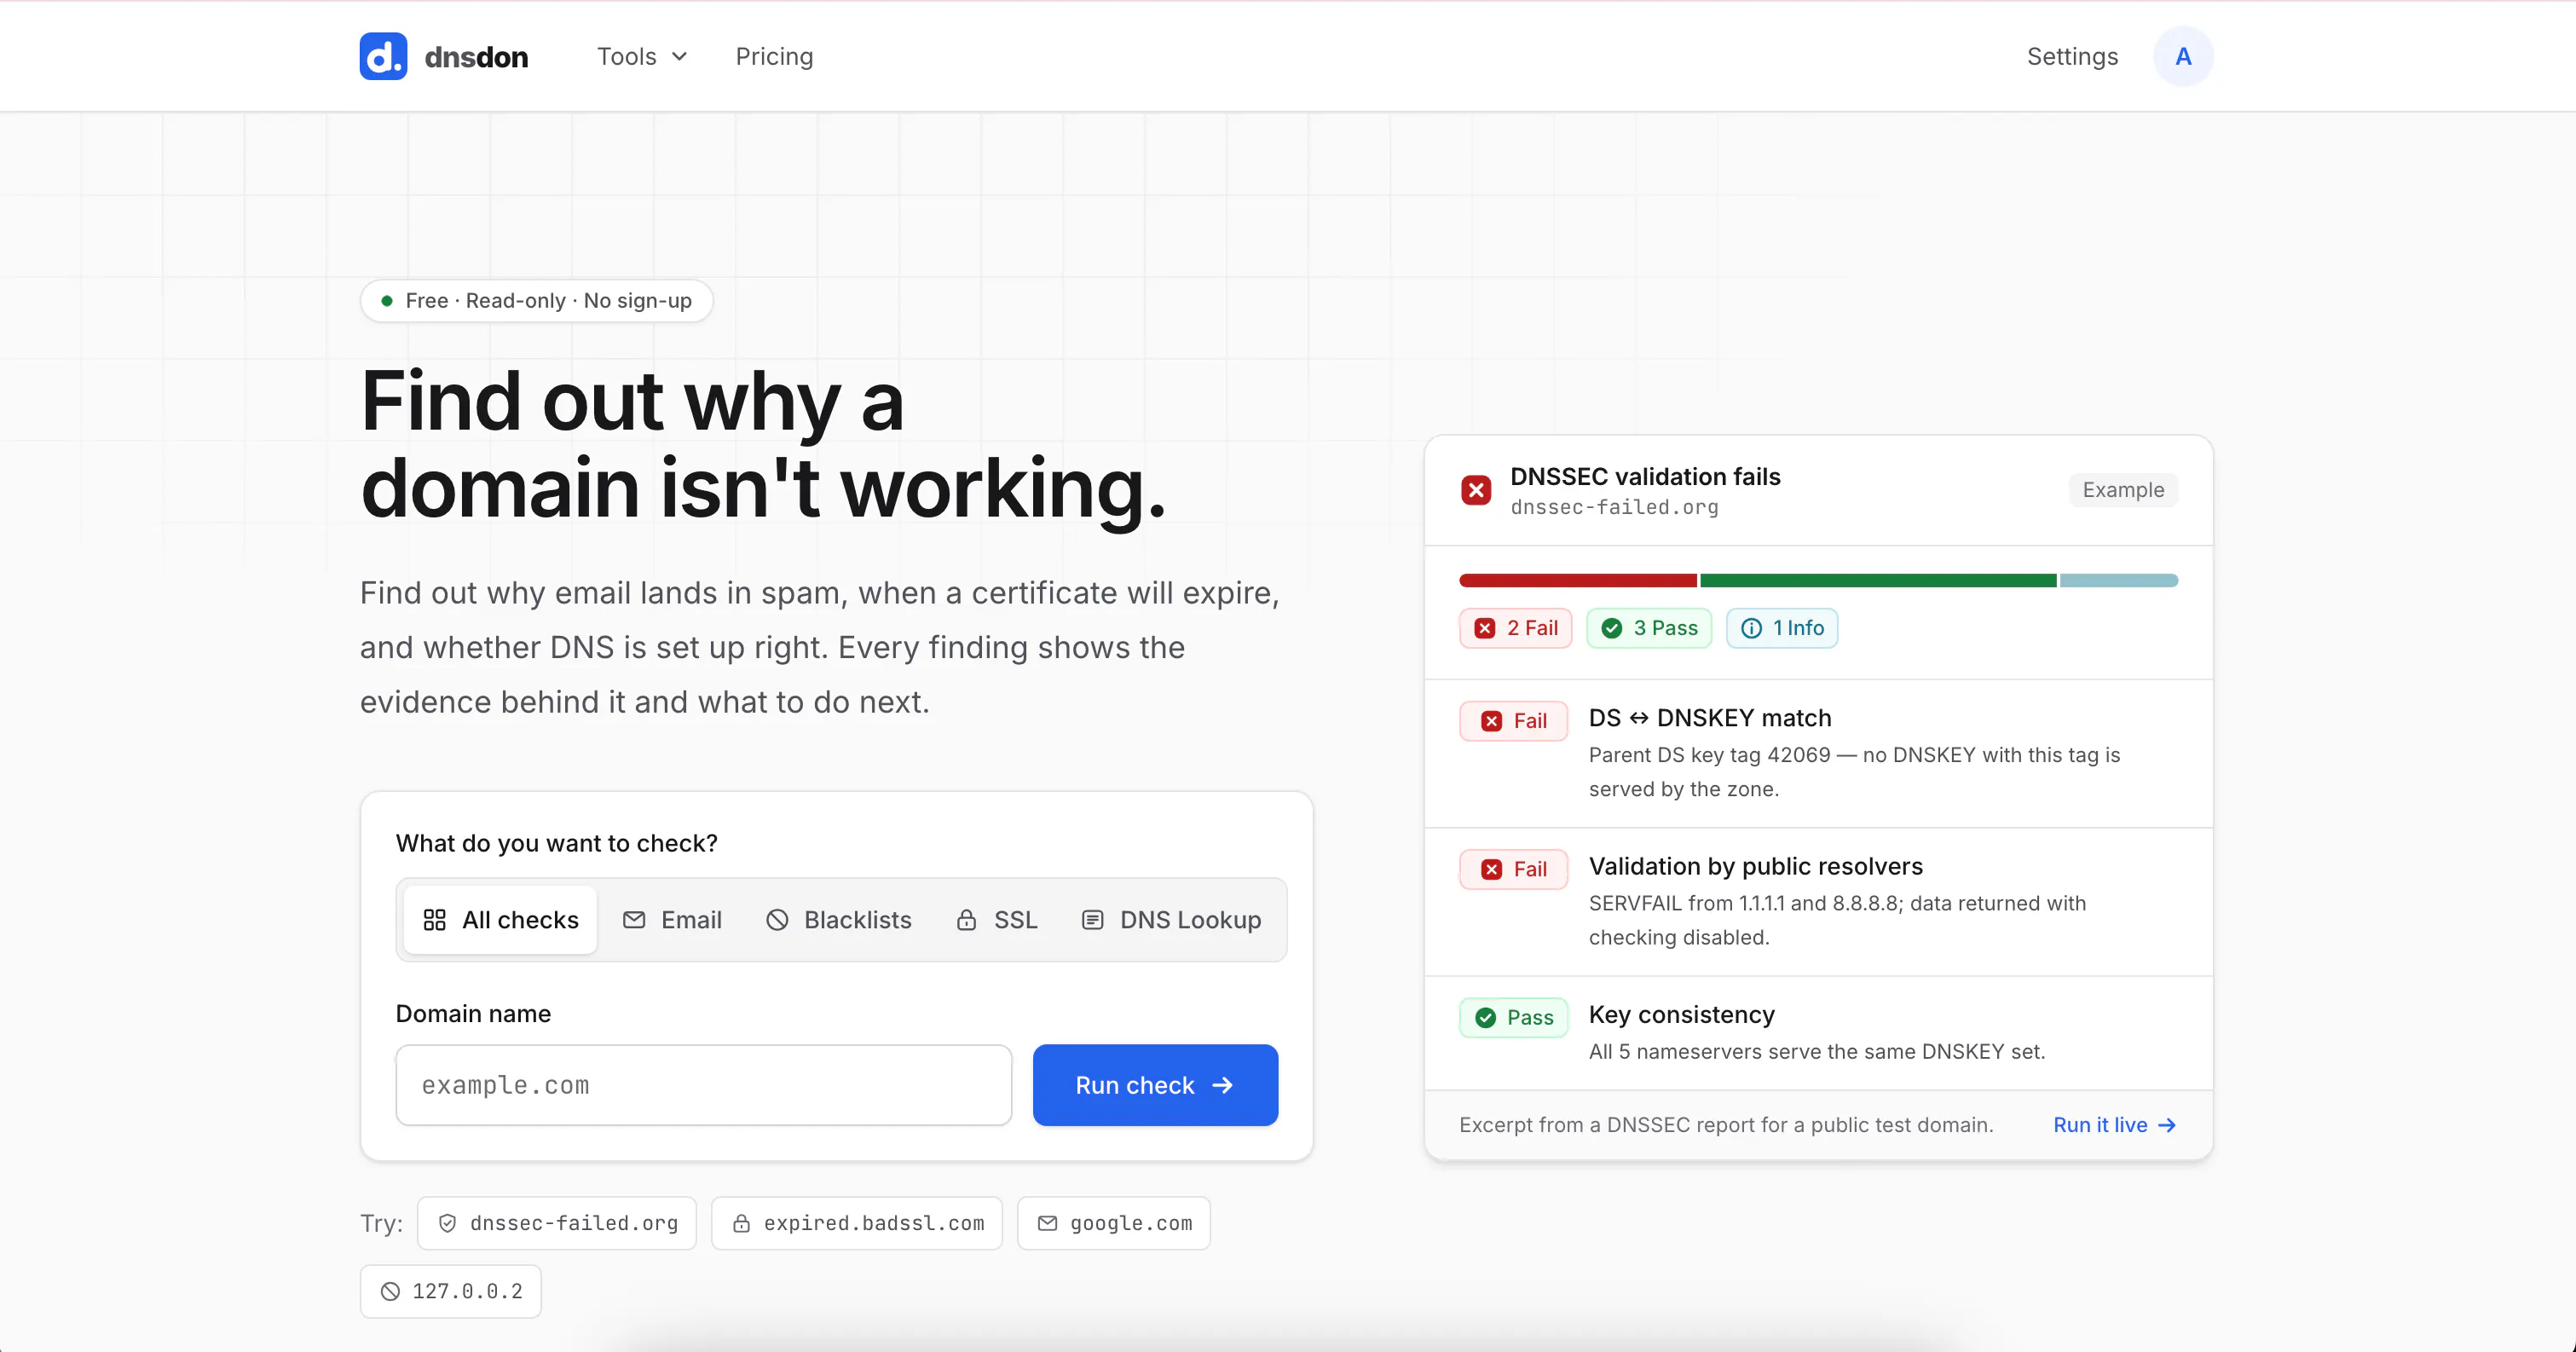Click the red DNSSEC validation fail icon
Image resolution: width=2576 pixels, height=1352 pixels.
pyautogui.click(x=1476, y=490)
